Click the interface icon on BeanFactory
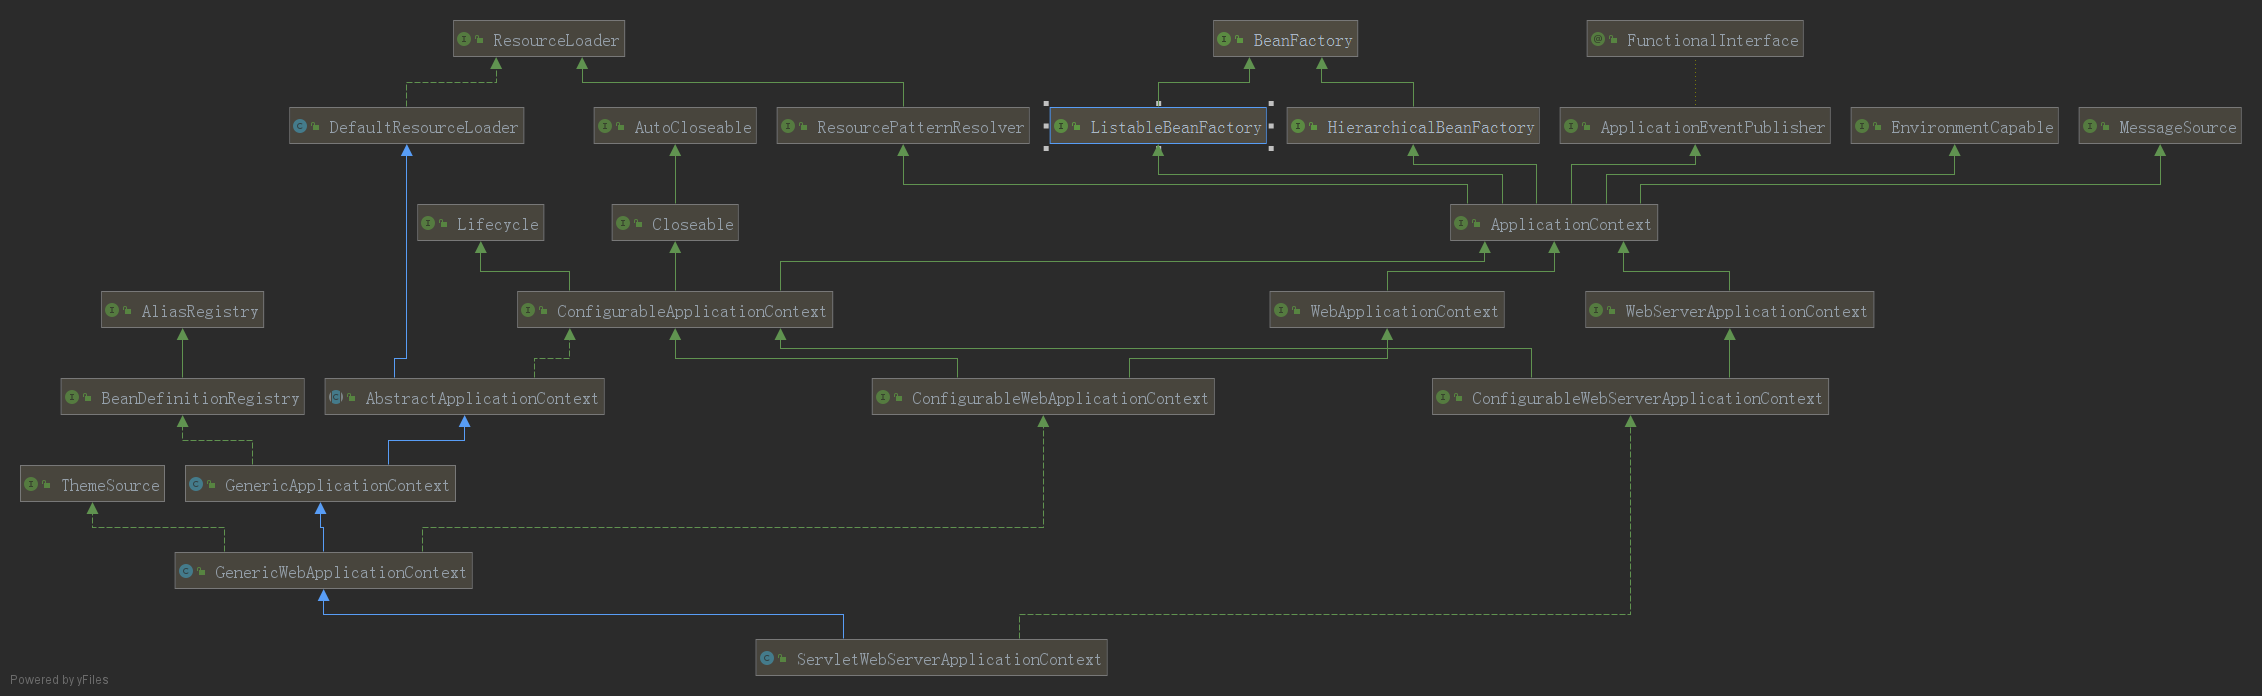Screen dimensions: 2262x696 click(x=1224, y=39)
